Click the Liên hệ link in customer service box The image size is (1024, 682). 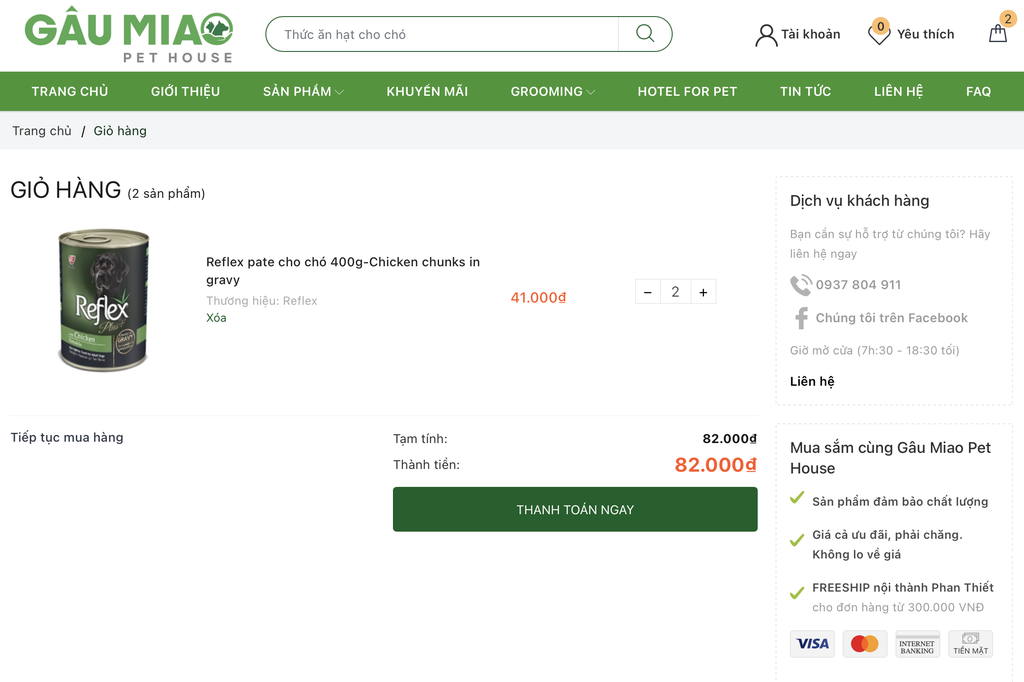tap(812, 382)
